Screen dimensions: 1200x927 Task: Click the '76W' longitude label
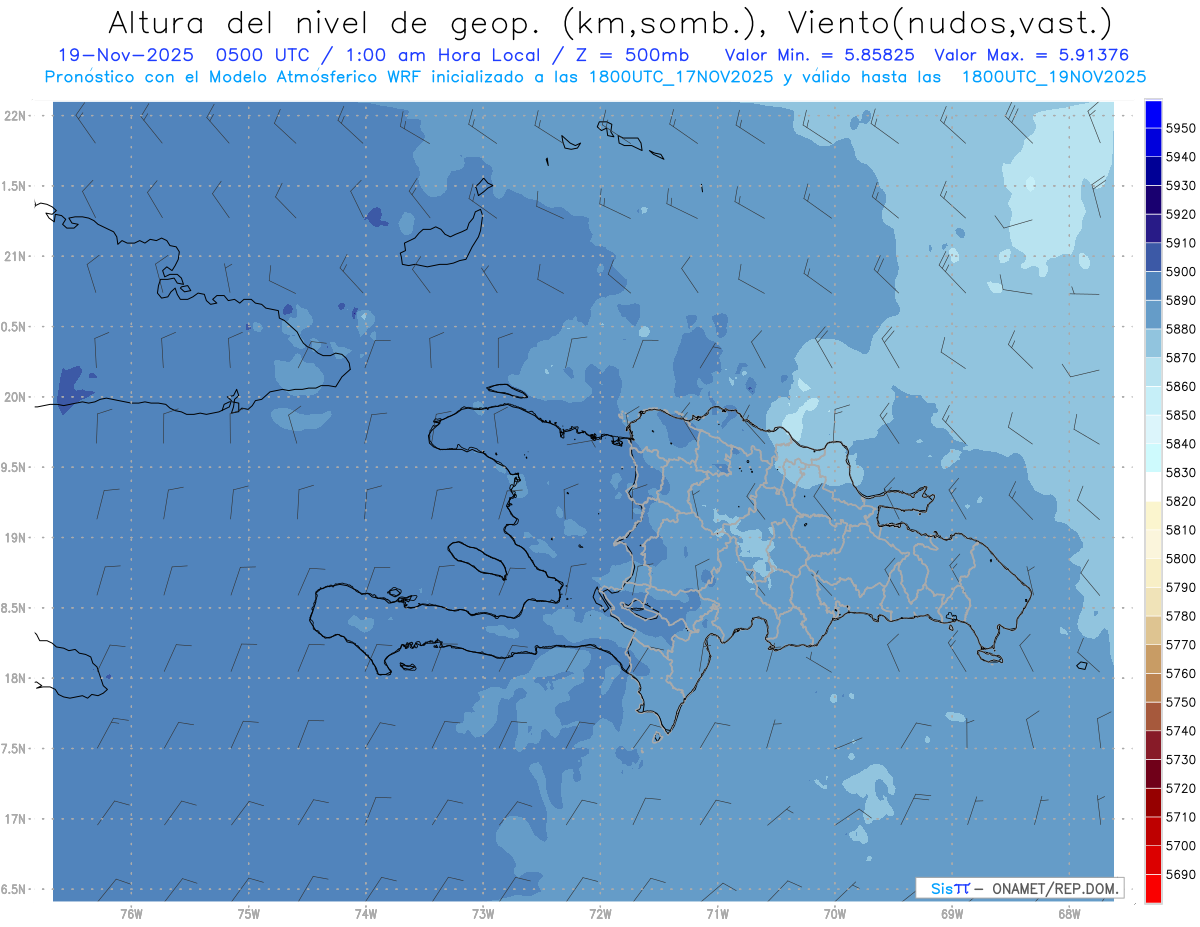(131, 913)
